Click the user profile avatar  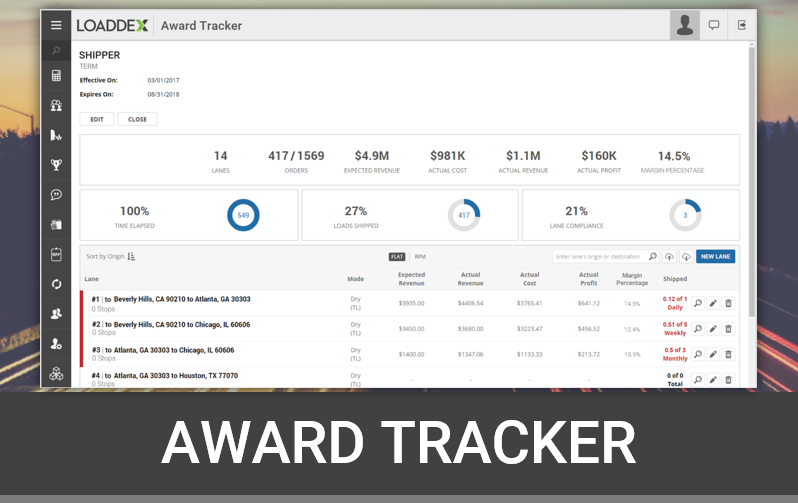coord(684,25)
